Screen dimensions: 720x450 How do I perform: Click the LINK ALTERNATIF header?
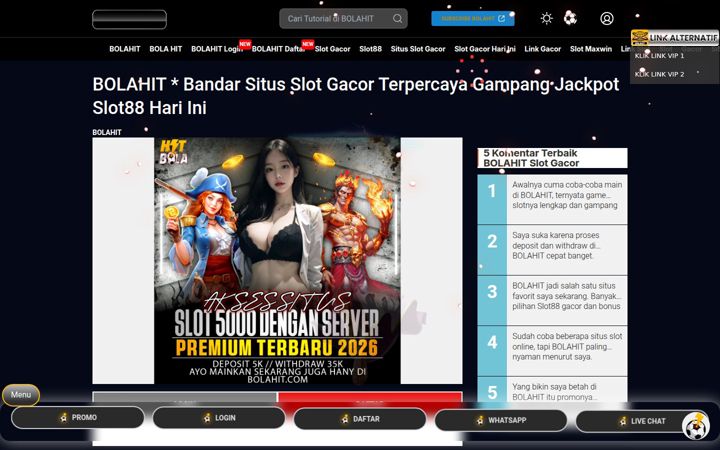click(x=675, y=38)
